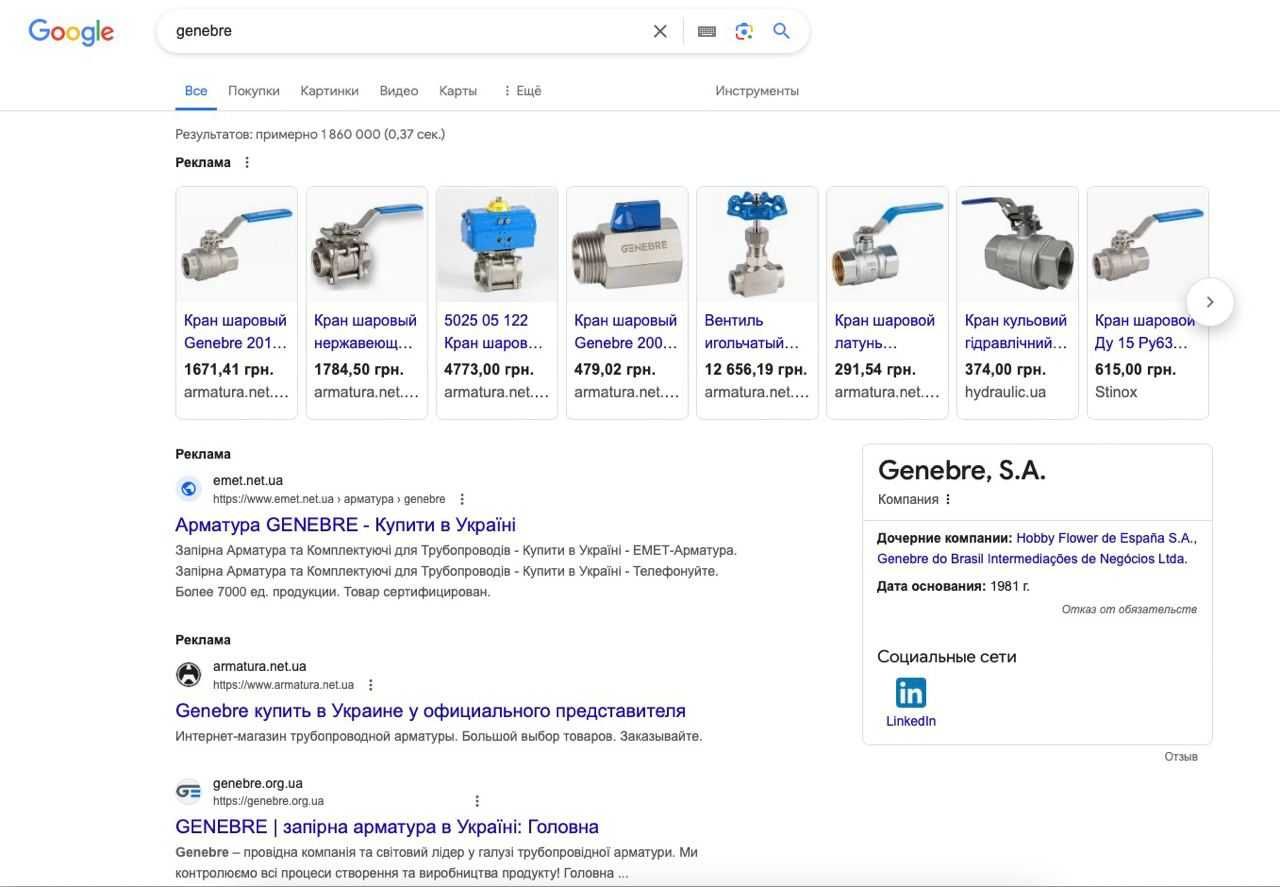This screenshot has height=887, width=1280.
Task: Open brass valve image priced 291,54 грн.
Action: [887, 245]
